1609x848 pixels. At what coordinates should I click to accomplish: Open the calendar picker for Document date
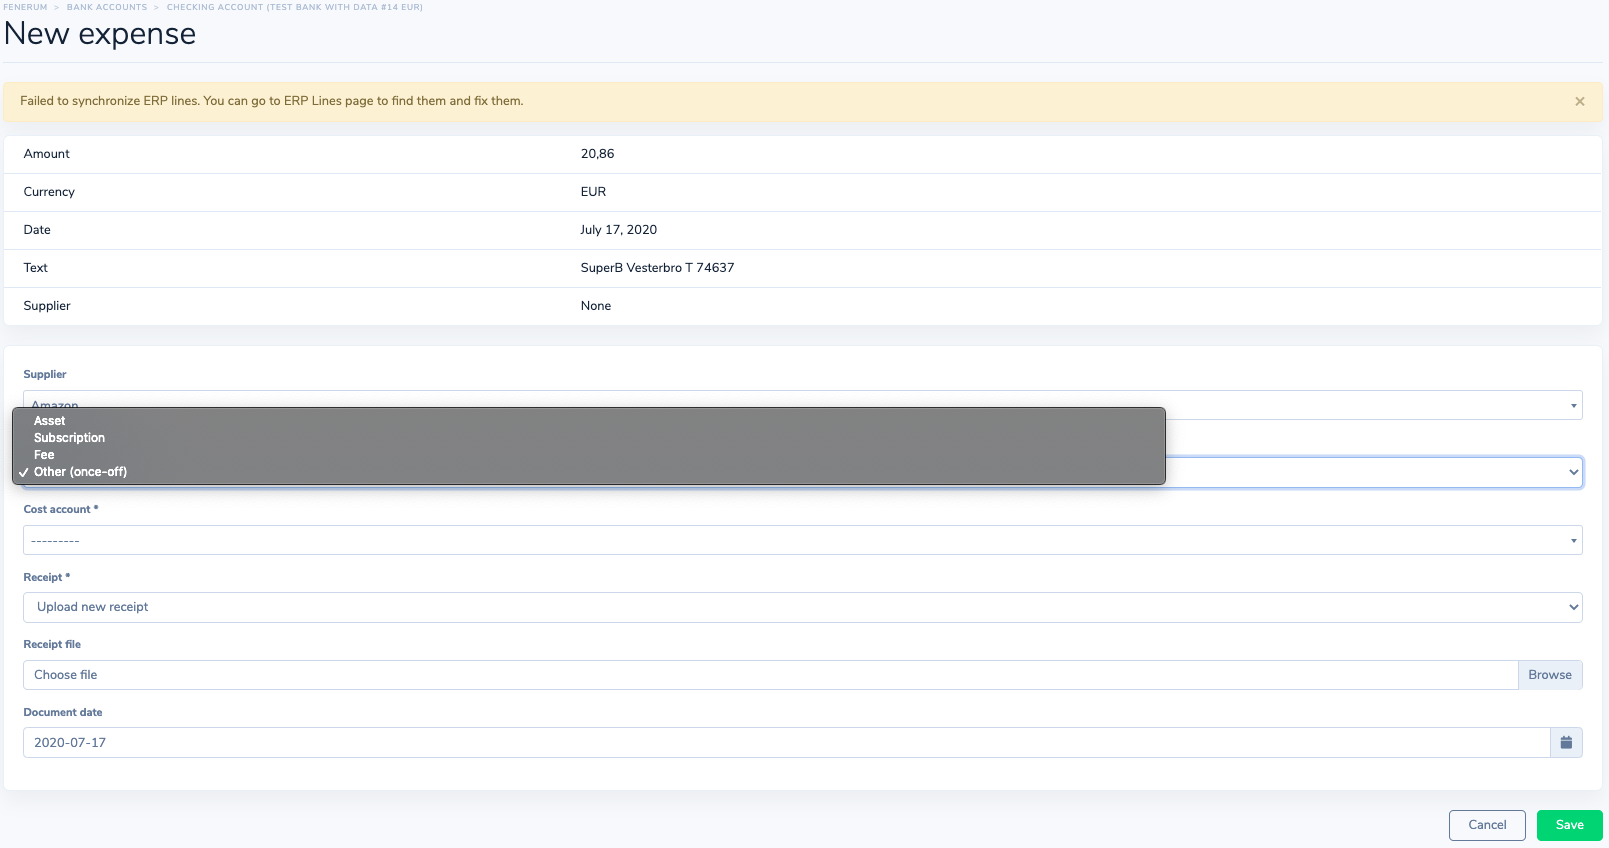pyautogui.click(x=1566, y=742)
